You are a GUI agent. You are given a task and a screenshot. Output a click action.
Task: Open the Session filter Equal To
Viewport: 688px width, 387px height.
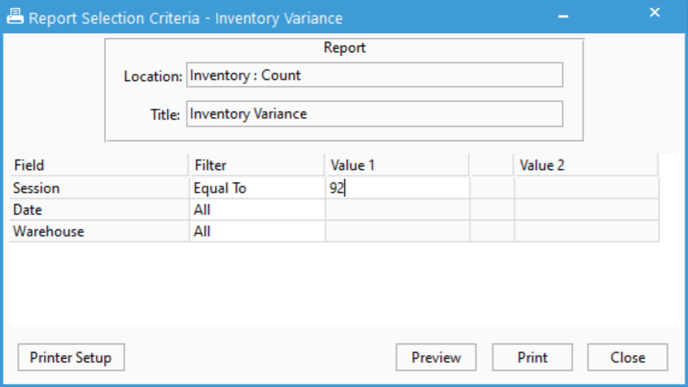pos(257,188)
